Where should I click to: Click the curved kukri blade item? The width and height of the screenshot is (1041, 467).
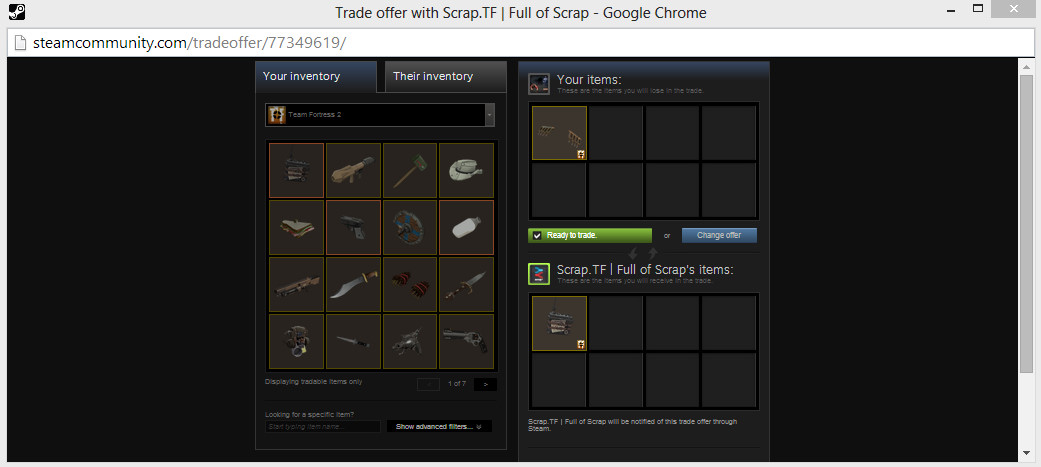353,284
